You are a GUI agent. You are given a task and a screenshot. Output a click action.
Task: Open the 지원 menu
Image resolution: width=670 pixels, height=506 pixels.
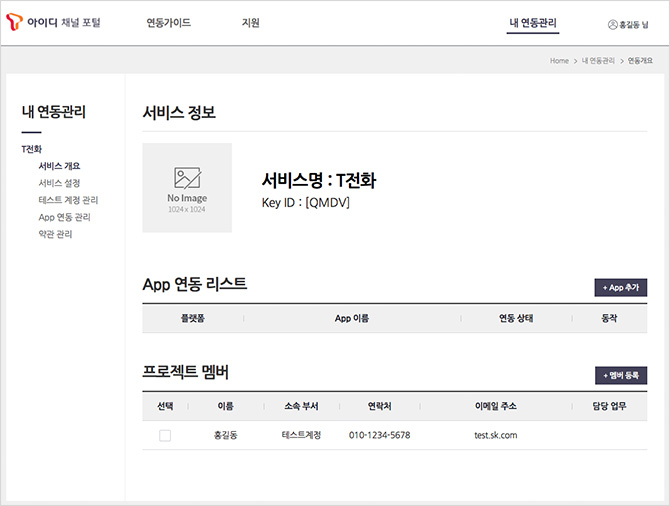pos(250,22)
